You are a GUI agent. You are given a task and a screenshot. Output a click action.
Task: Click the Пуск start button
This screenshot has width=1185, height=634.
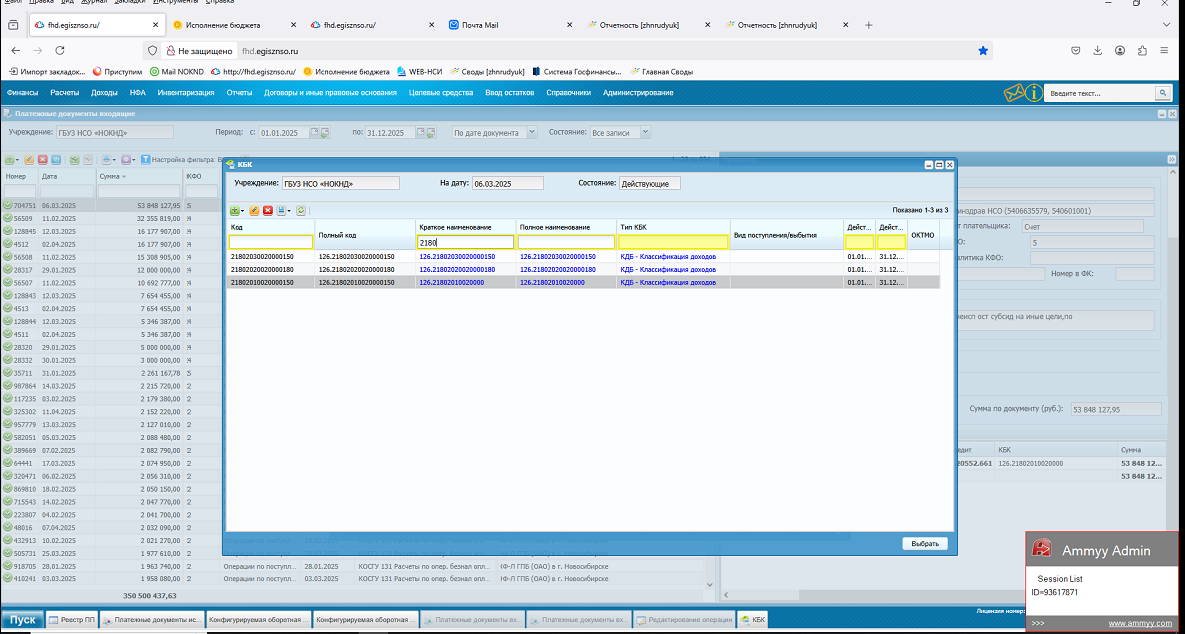pos(23,620)
